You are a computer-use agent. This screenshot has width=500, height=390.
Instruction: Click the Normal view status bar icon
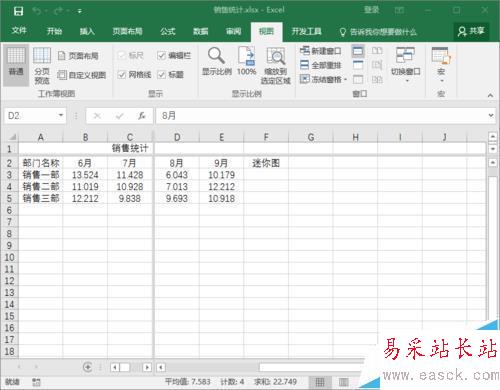pos(320,382)
